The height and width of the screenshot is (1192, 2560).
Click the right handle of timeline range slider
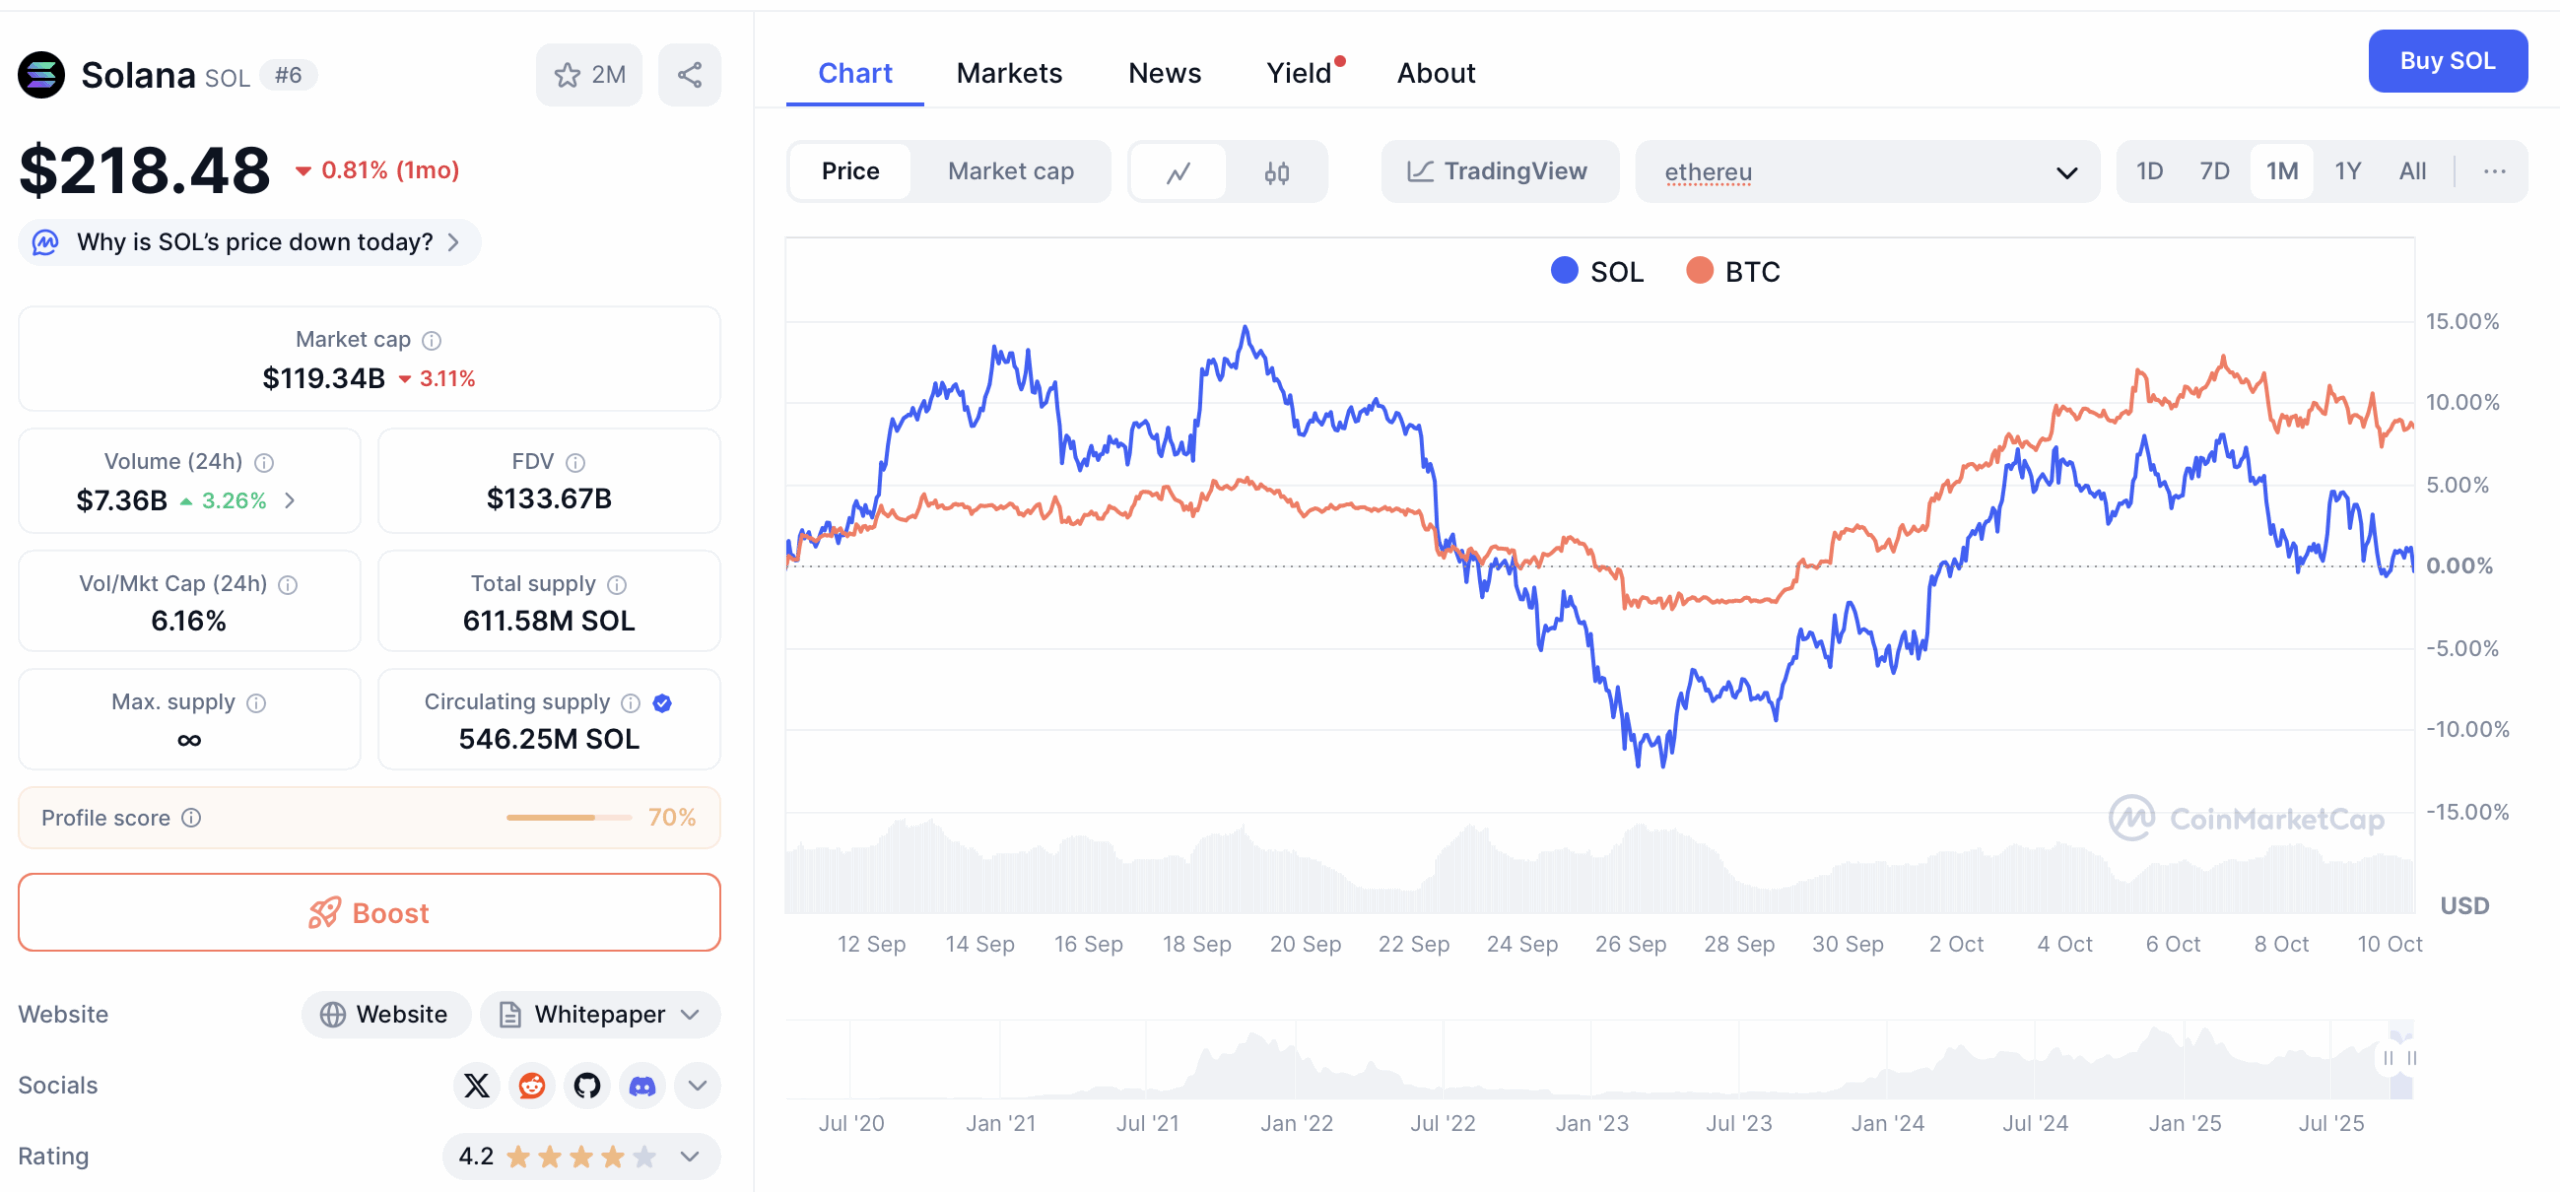[x=2412, y=1058]
